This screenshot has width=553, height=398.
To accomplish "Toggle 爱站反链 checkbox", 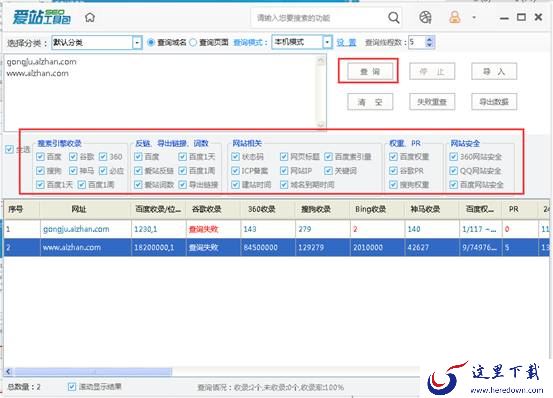I will (x=138, y=171).
